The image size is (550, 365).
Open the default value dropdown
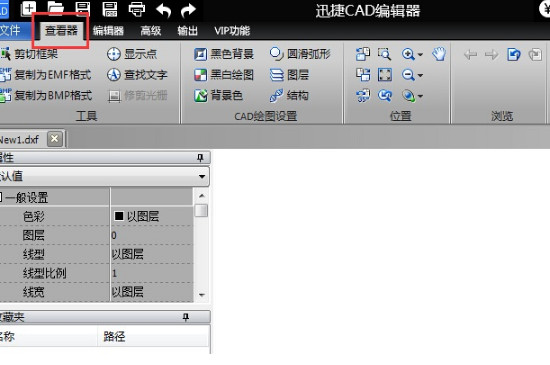tap(202, 176)
